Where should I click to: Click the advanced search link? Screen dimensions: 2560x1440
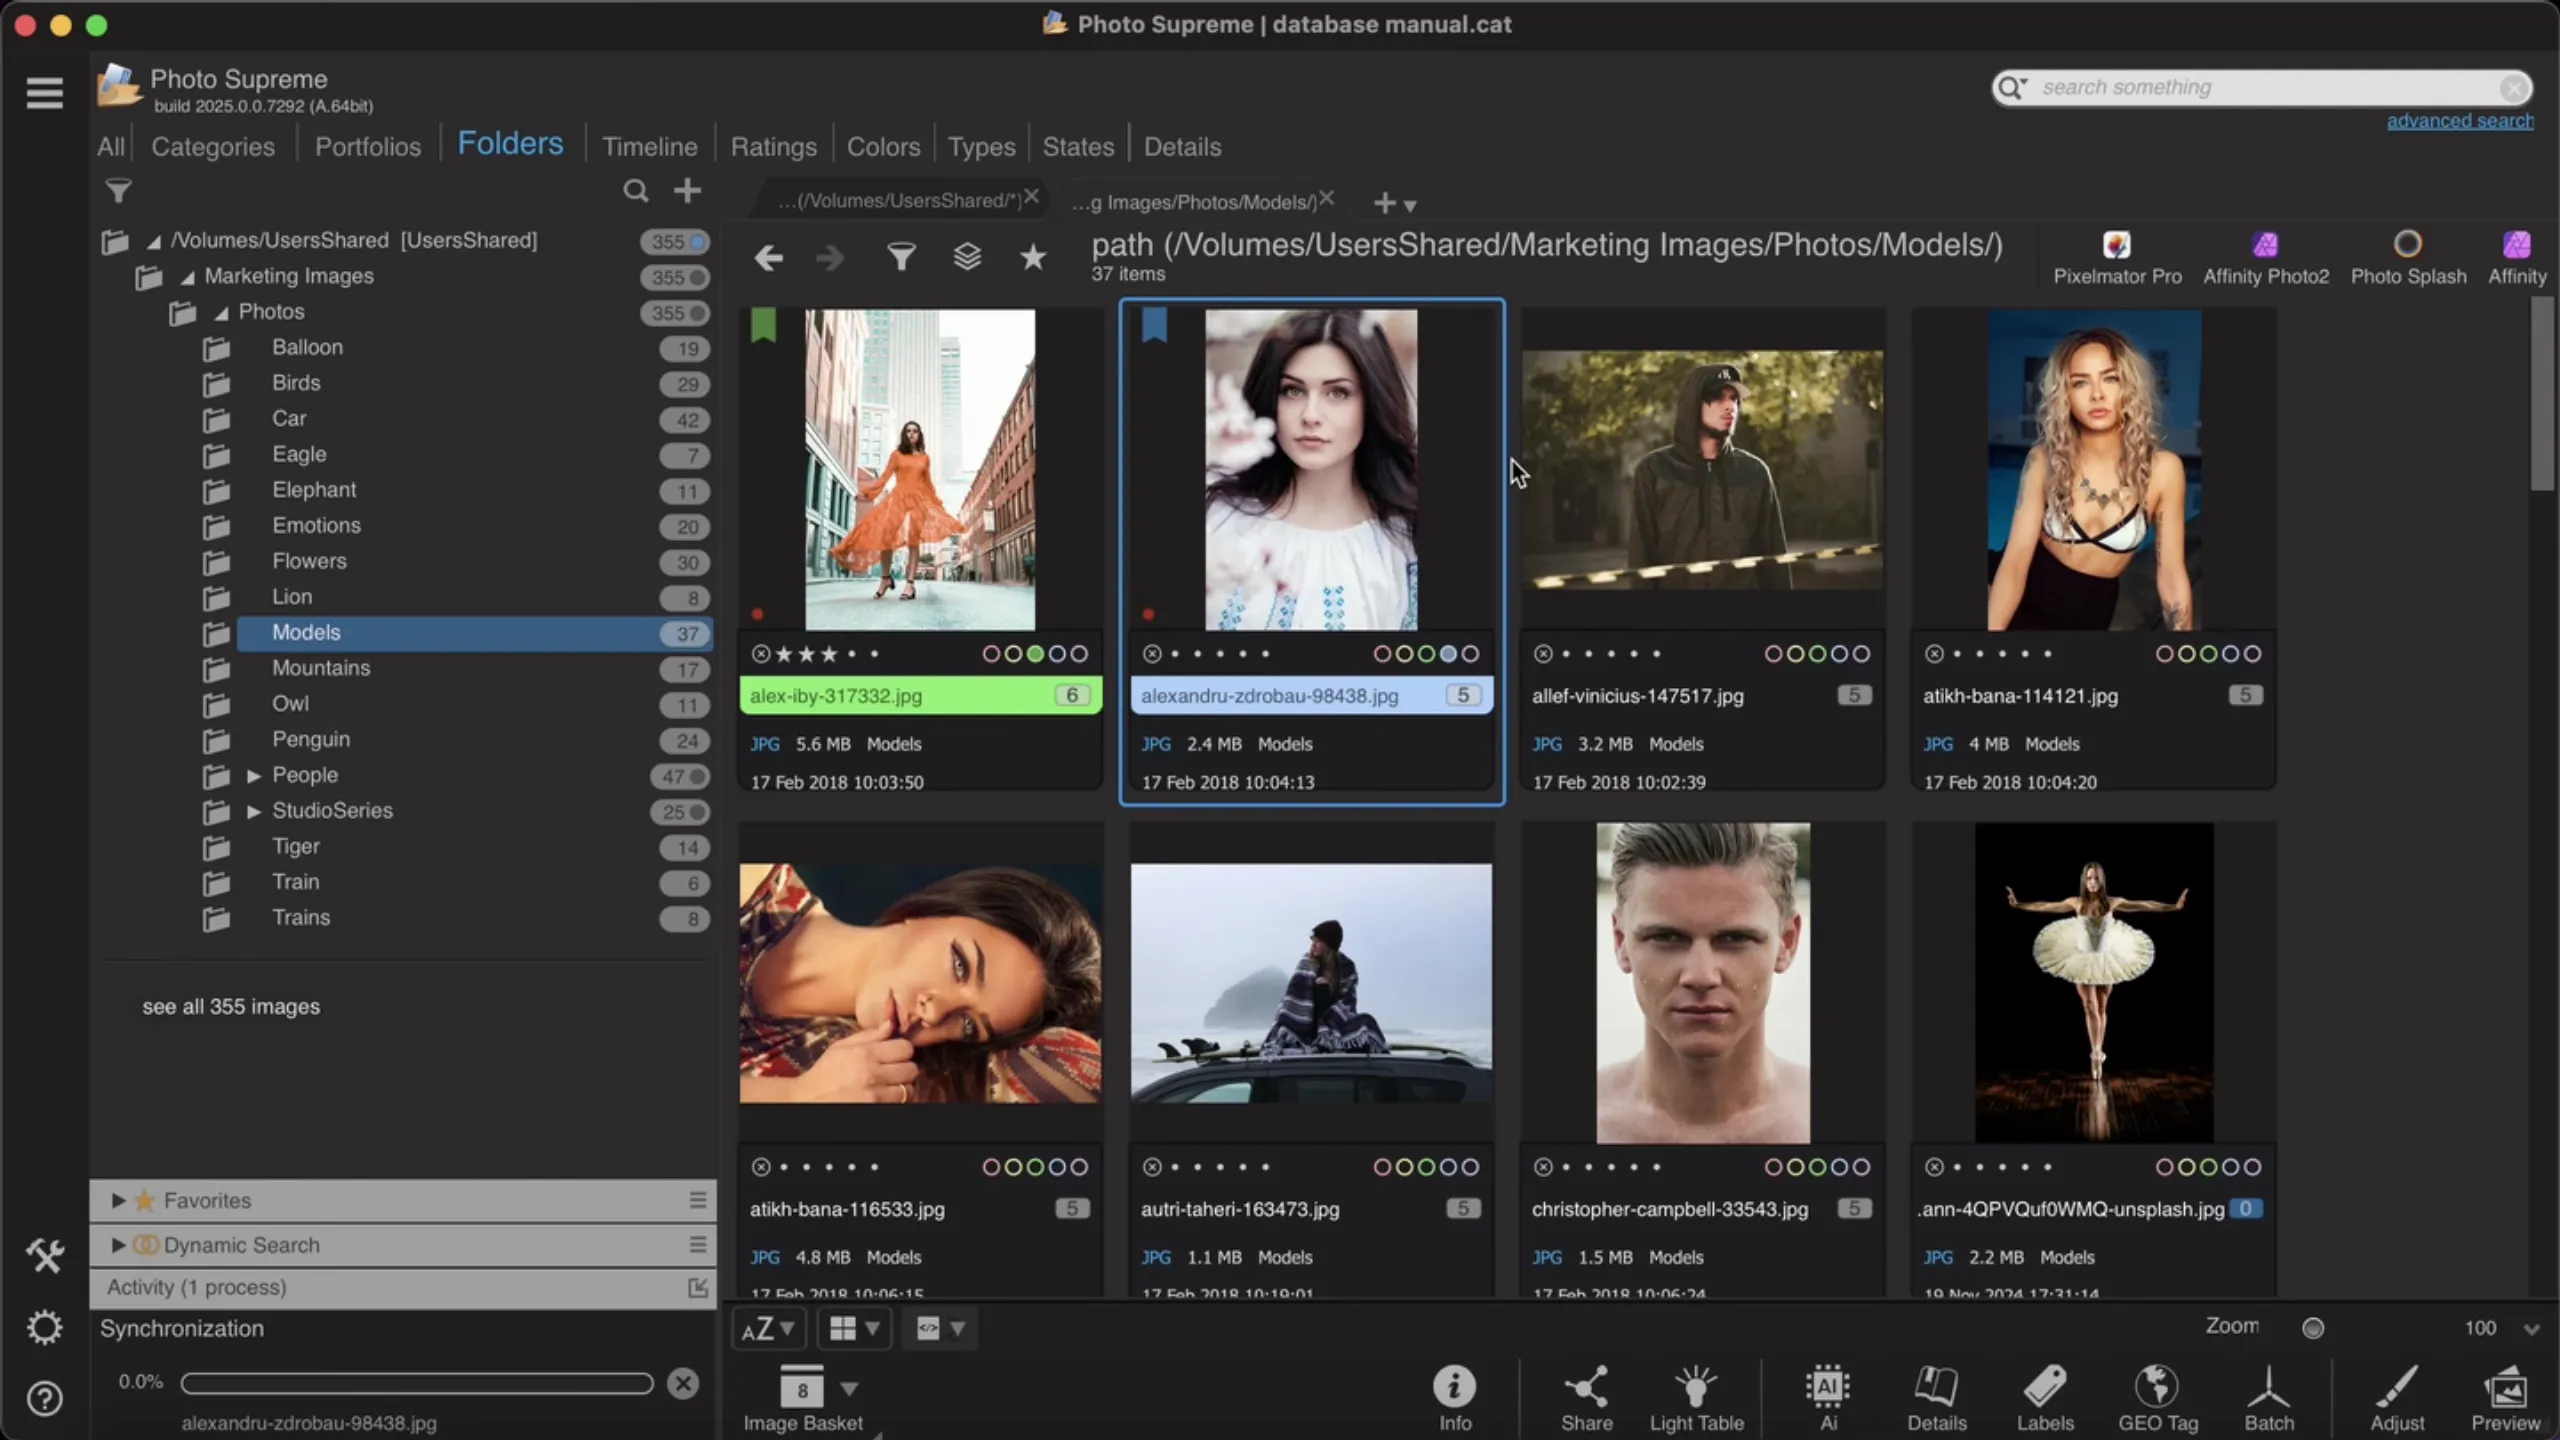(2459, 121)
